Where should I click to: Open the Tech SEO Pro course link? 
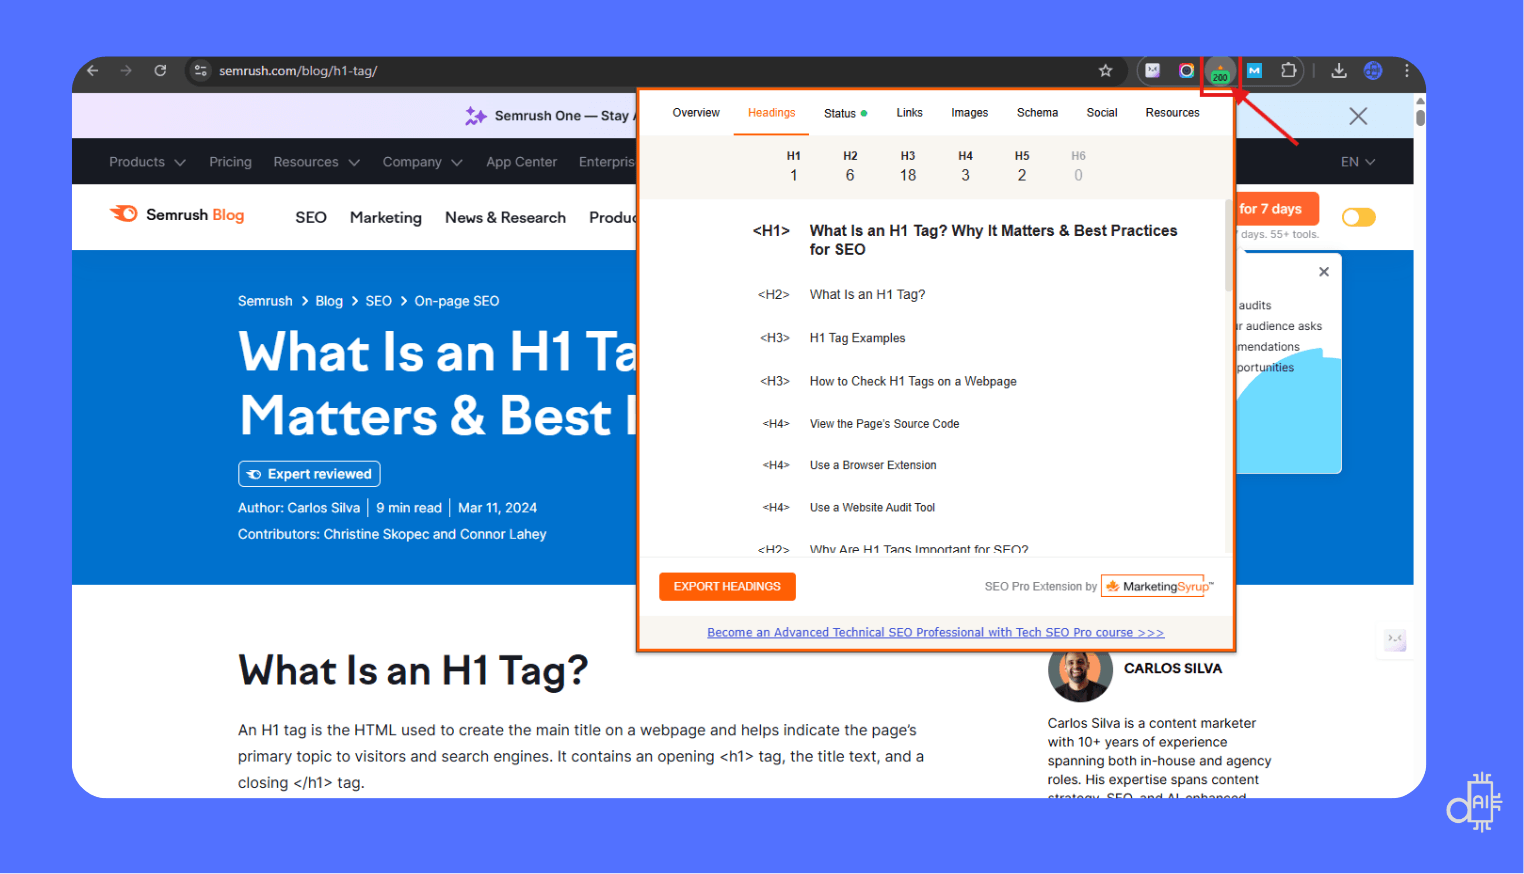click(x=935, y=633)
